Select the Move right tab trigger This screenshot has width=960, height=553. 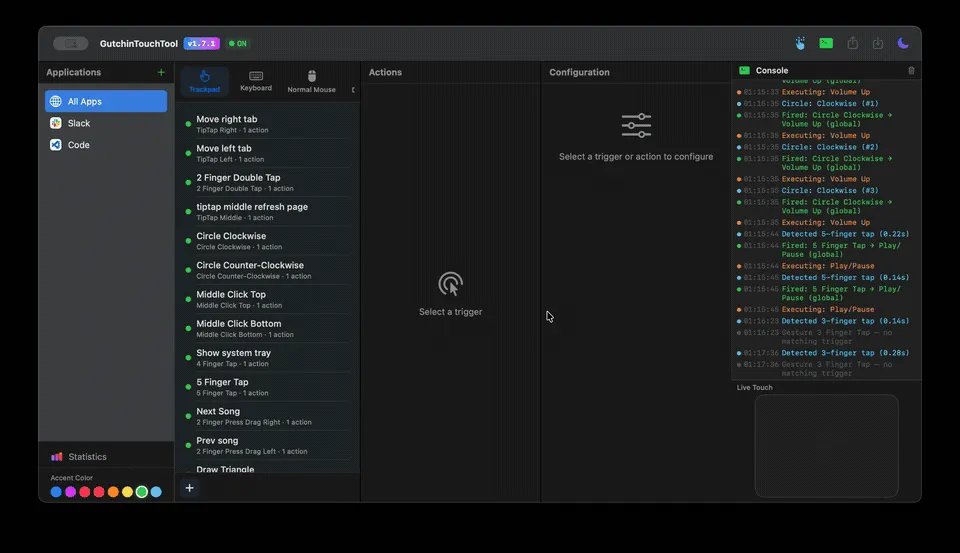coord(268,124)
